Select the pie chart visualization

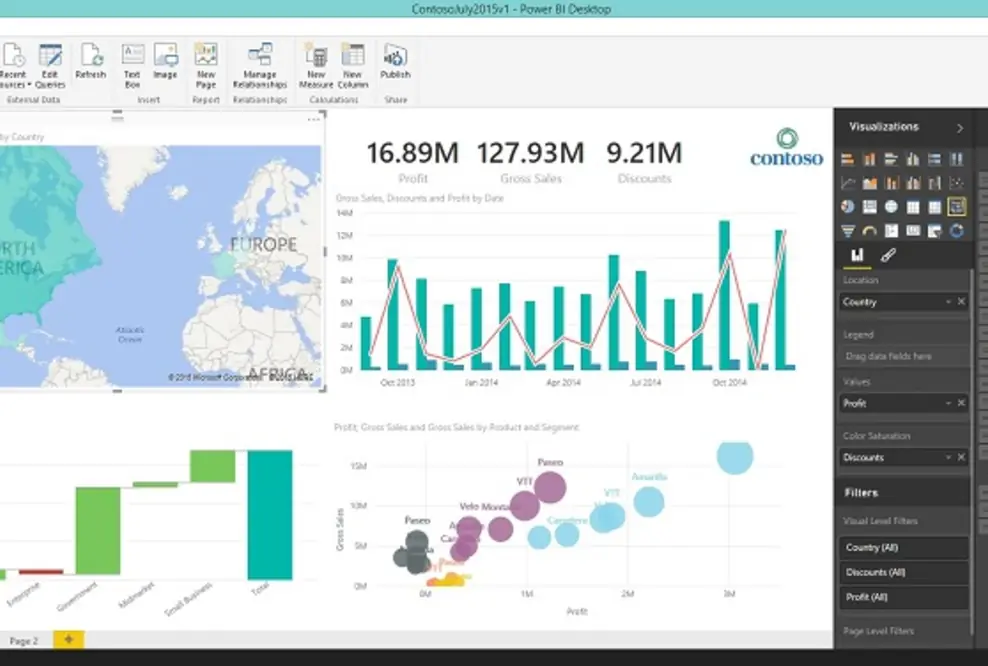click(x=847, y=207)
